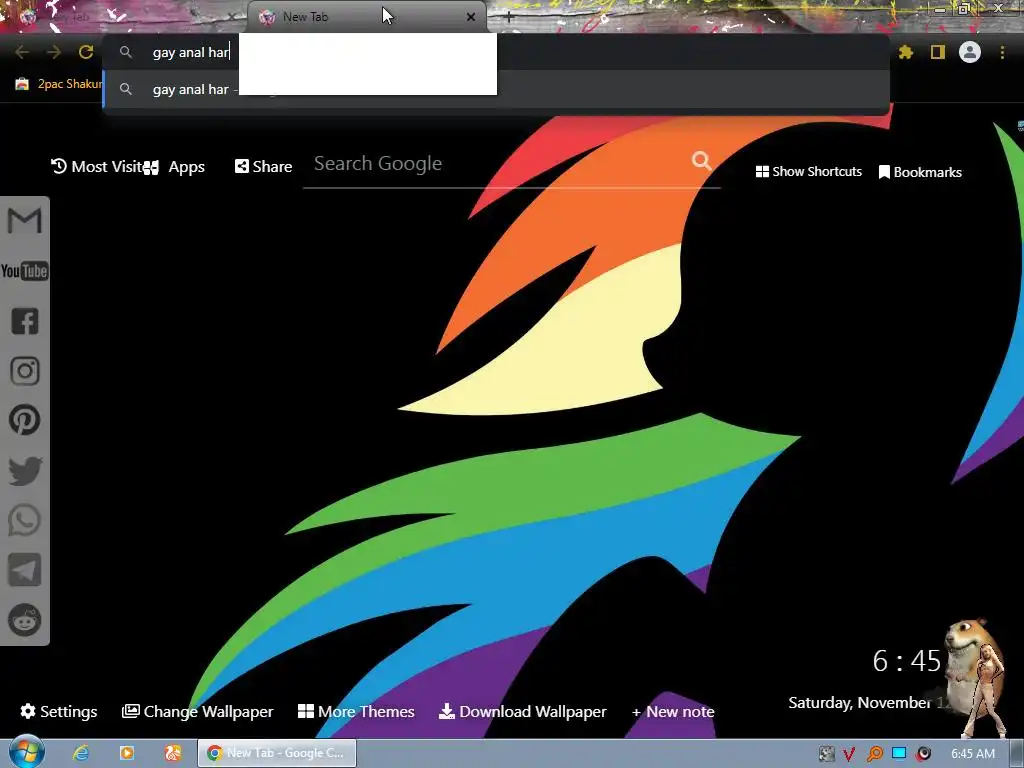Screen dimensions: 1024x768
Task: Open YouTube from the sidebar
Action: click(25, 271)
